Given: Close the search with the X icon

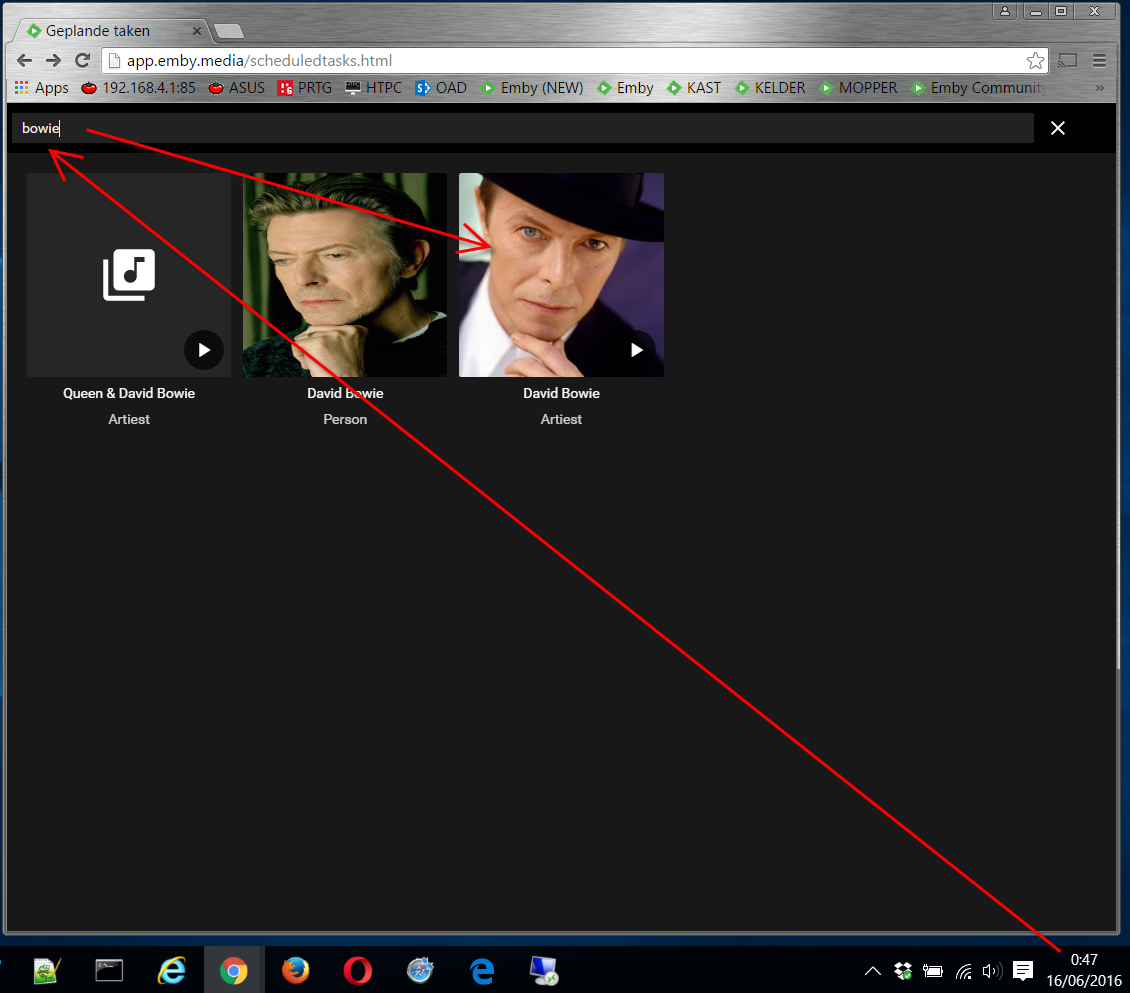Looking at the screenshot, I should click(x=1058, y=128).
